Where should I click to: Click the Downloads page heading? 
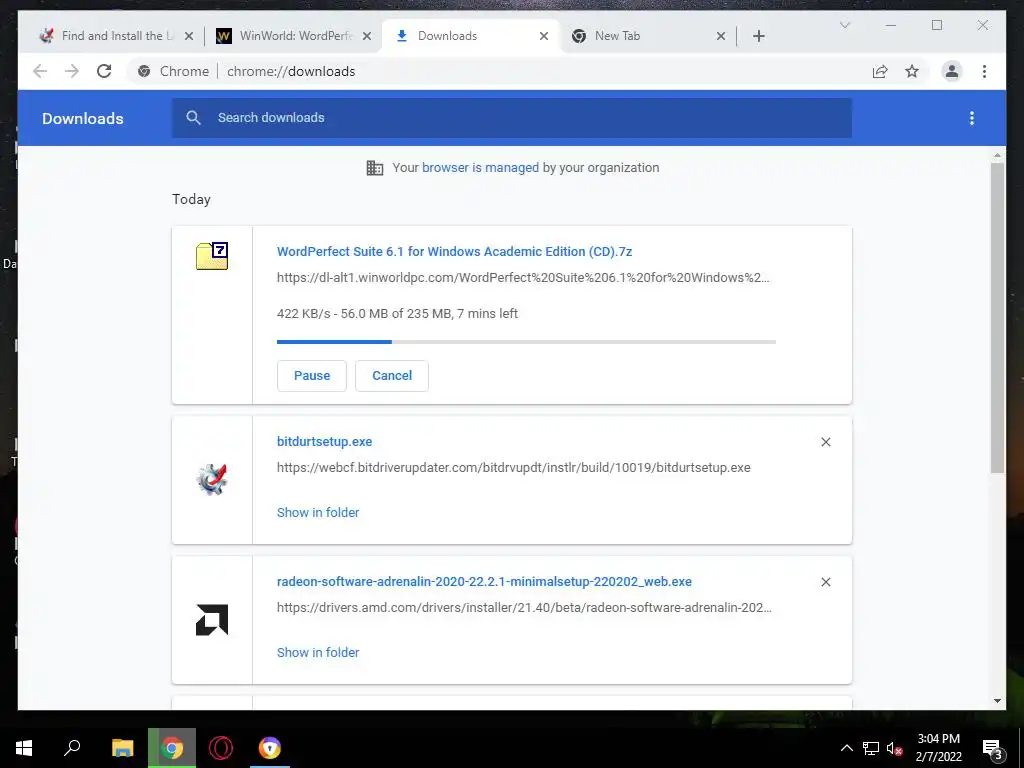[x=82, y=118]
